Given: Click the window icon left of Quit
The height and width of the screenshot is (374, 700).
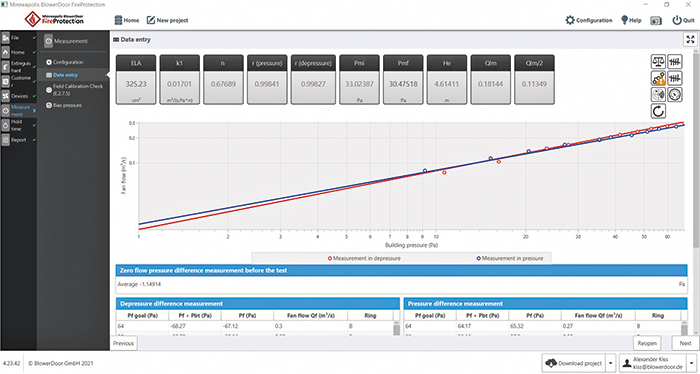Looking at the screenshot, I should point(655,21).
